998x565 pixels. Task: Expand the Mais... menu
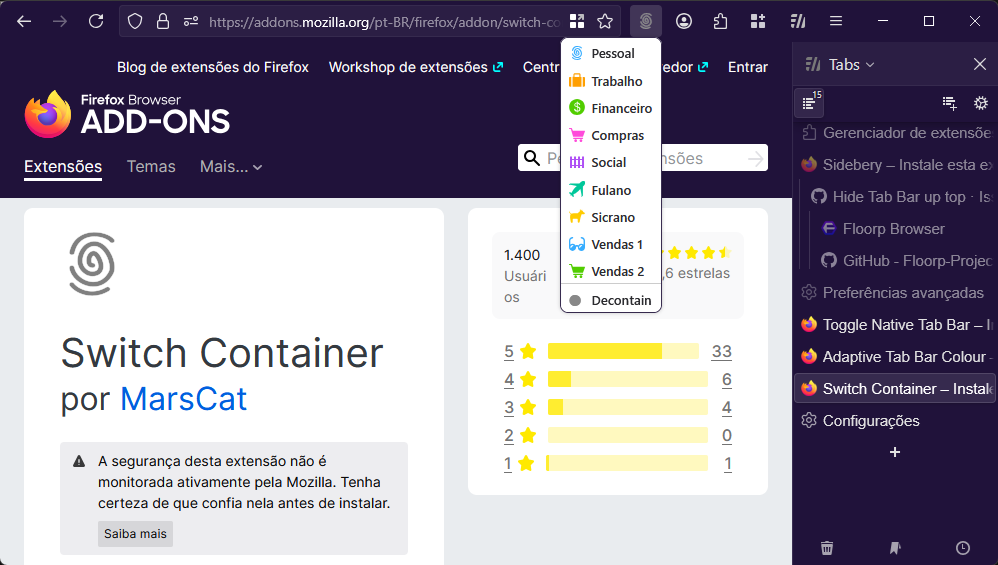pyautogui.click(x=231, y=167)
